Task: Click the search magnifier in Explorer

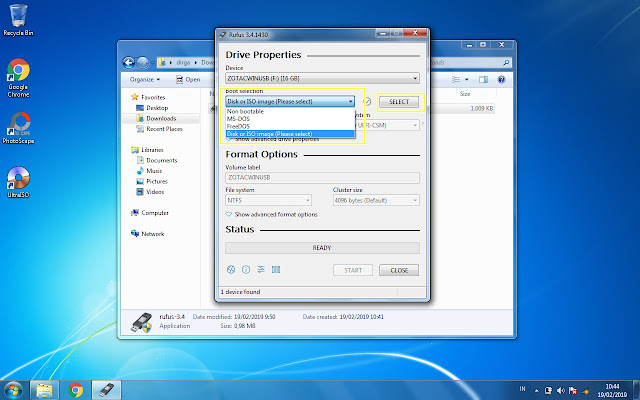Action: (506, 62)
